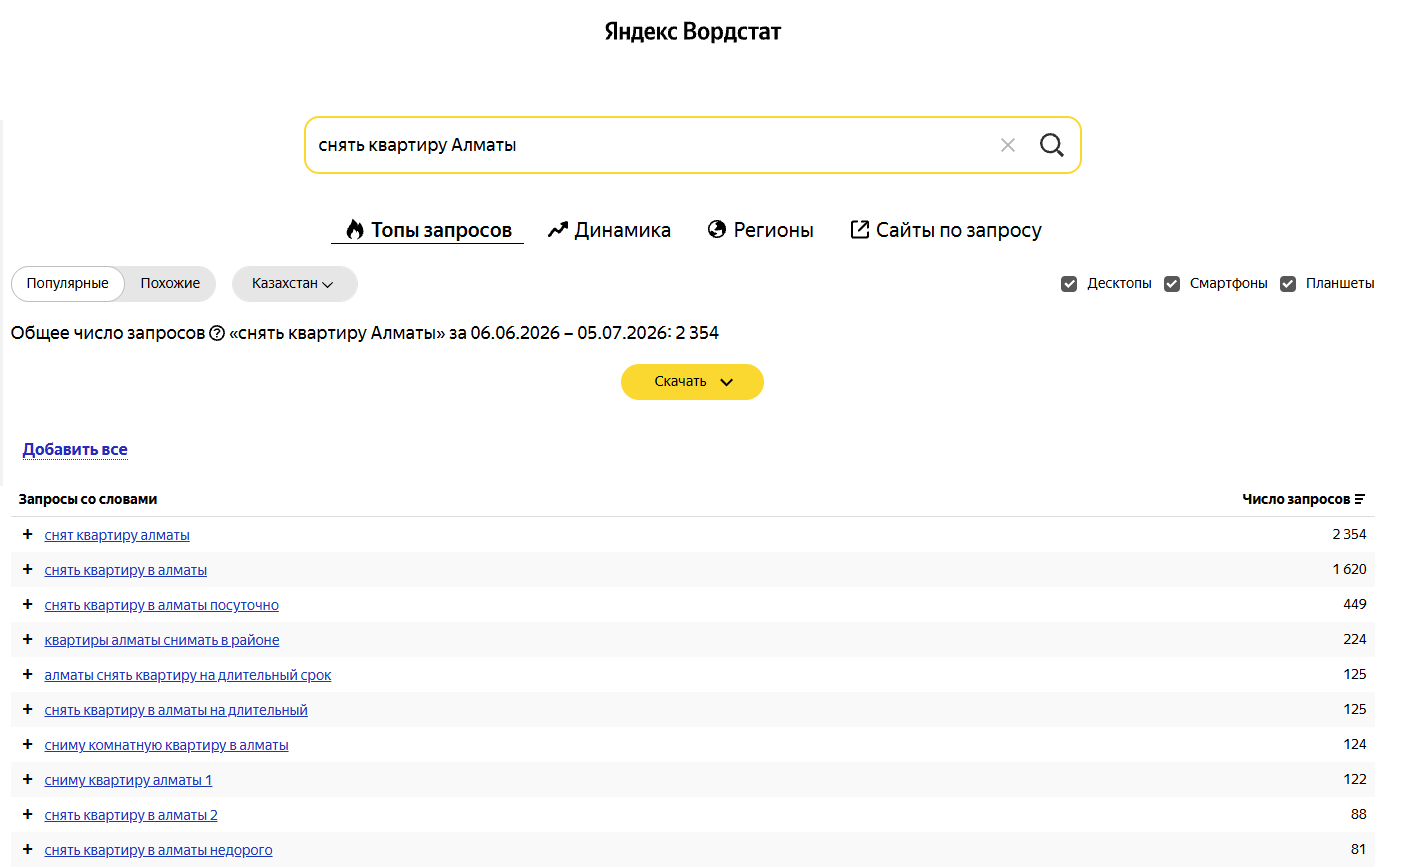Switch to the Похожие toggle option

click(x=170, y=284)
